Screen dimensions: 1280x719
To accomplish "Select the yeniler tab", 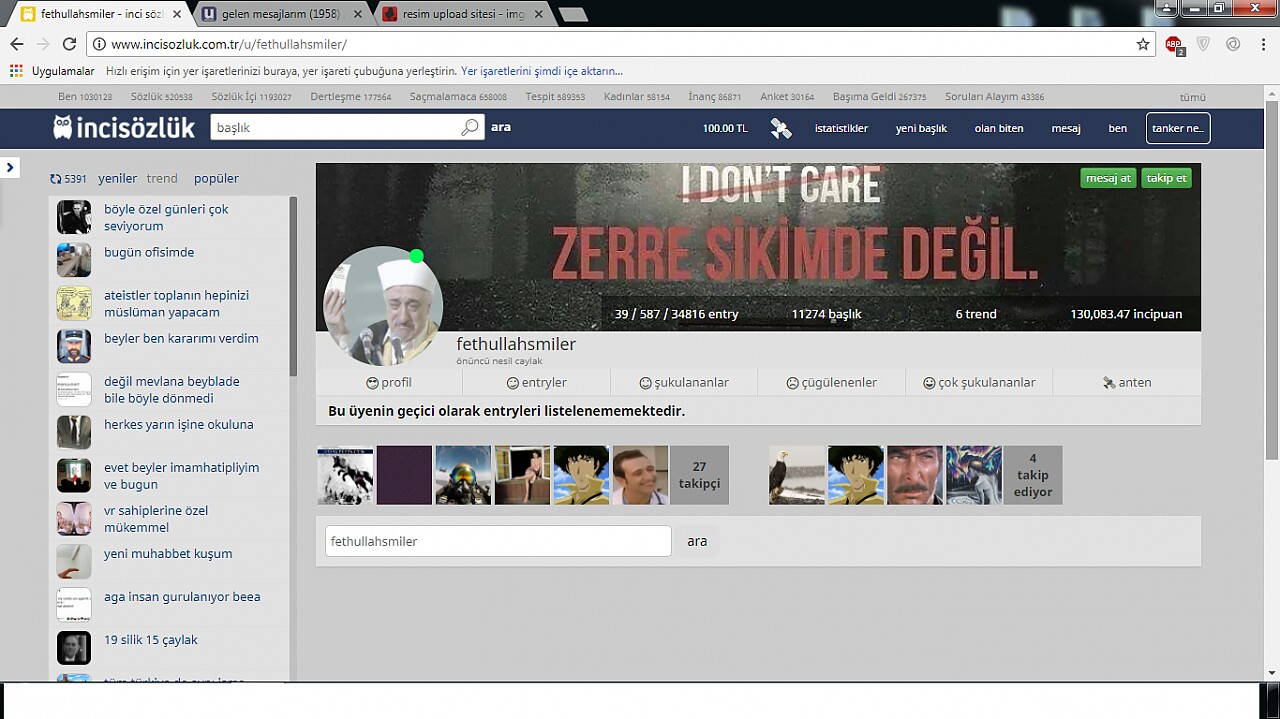I will click(117, 179).
